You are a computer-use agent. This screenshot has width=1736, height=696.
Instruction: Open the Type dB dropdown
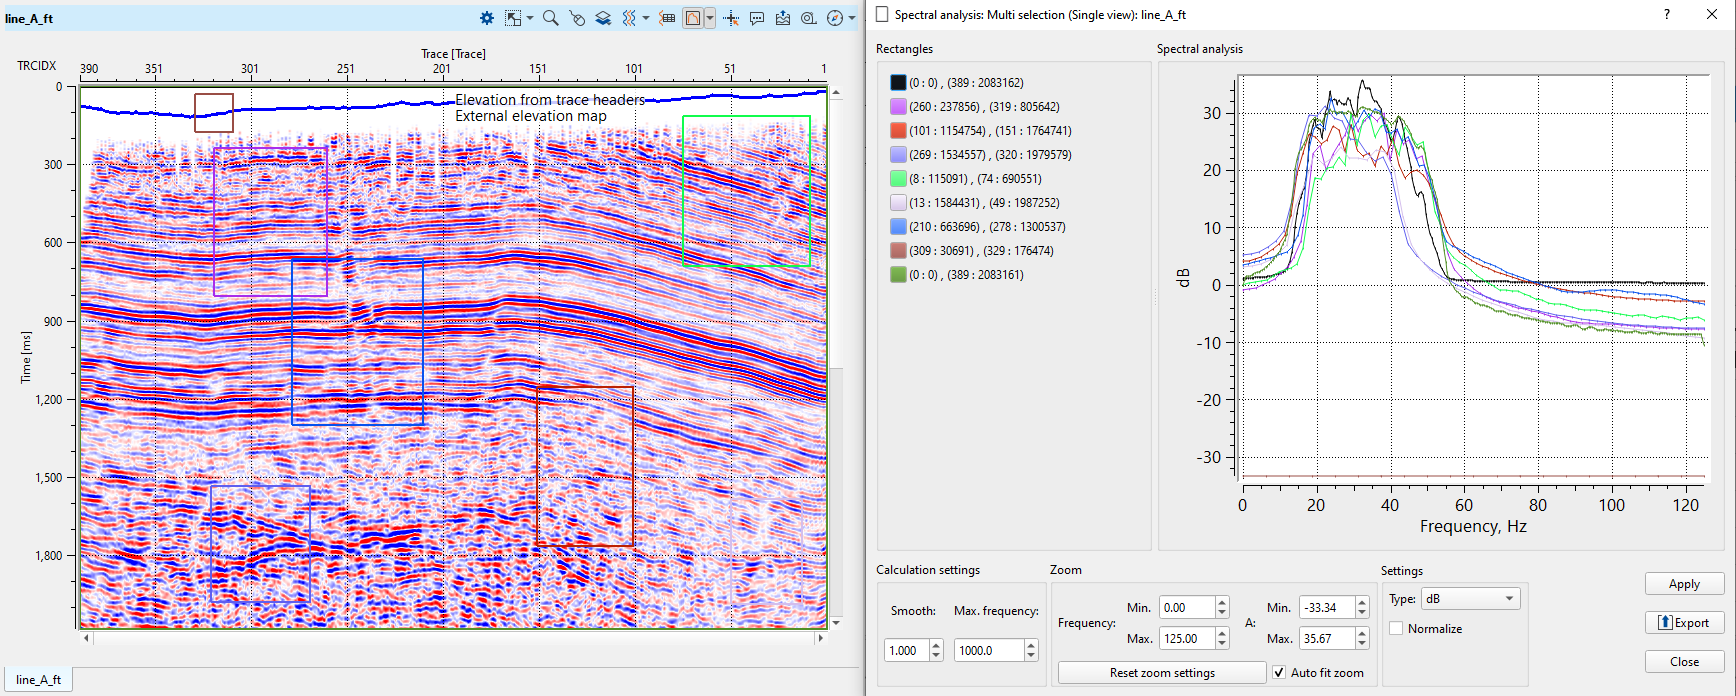tap(1470, 599)
